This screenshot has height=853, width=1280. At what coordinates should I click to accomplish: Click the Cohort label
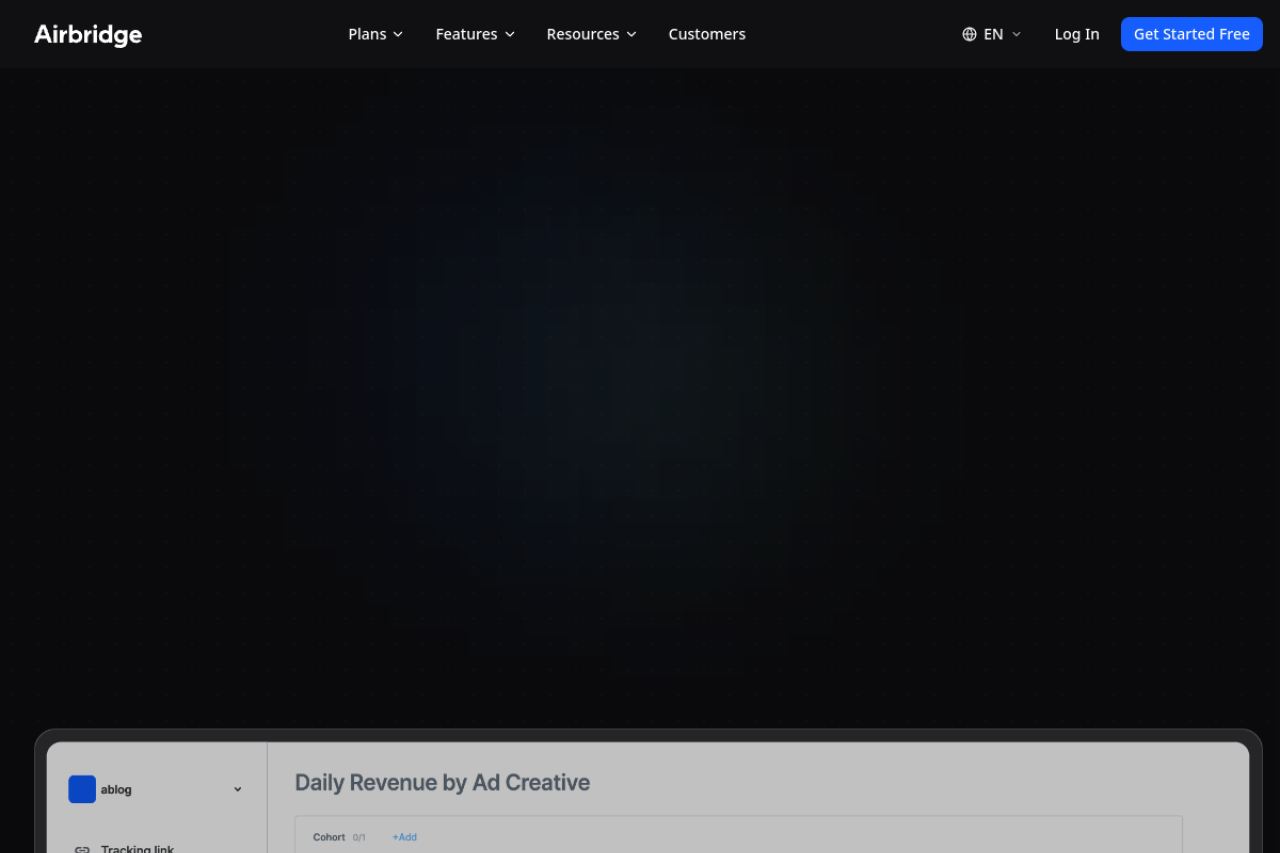click(x=329, y=837)
